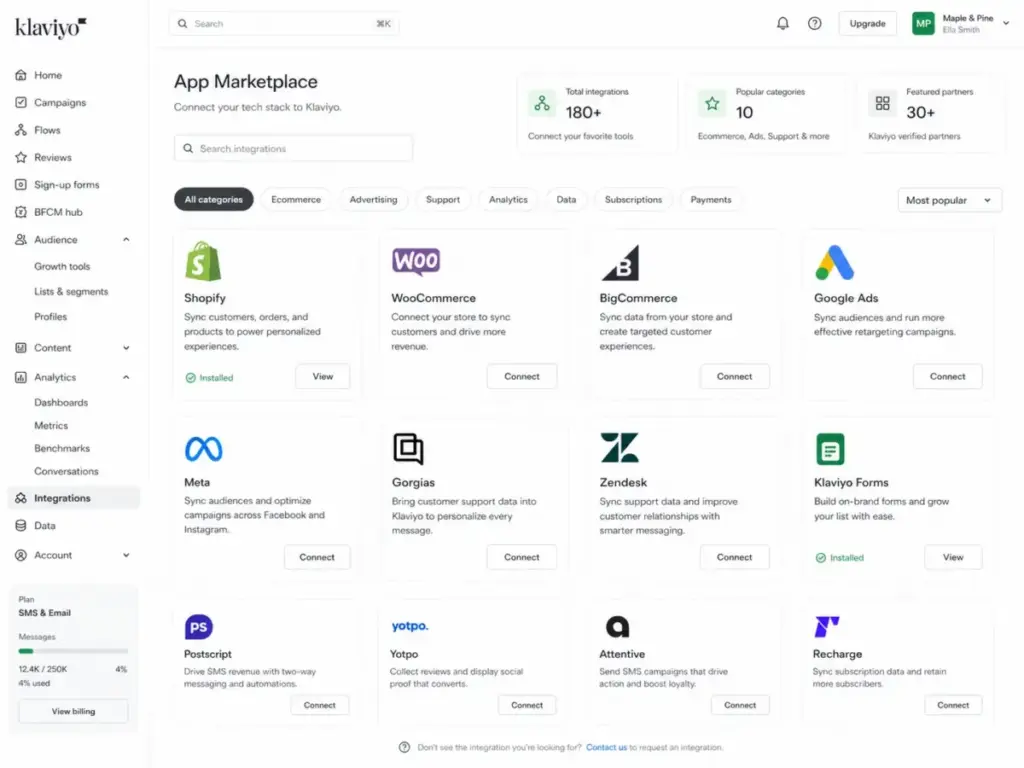Filter by Subscriptions category
The width and height of the screenshot is (1024, 768).
click(x=633, y=200)
